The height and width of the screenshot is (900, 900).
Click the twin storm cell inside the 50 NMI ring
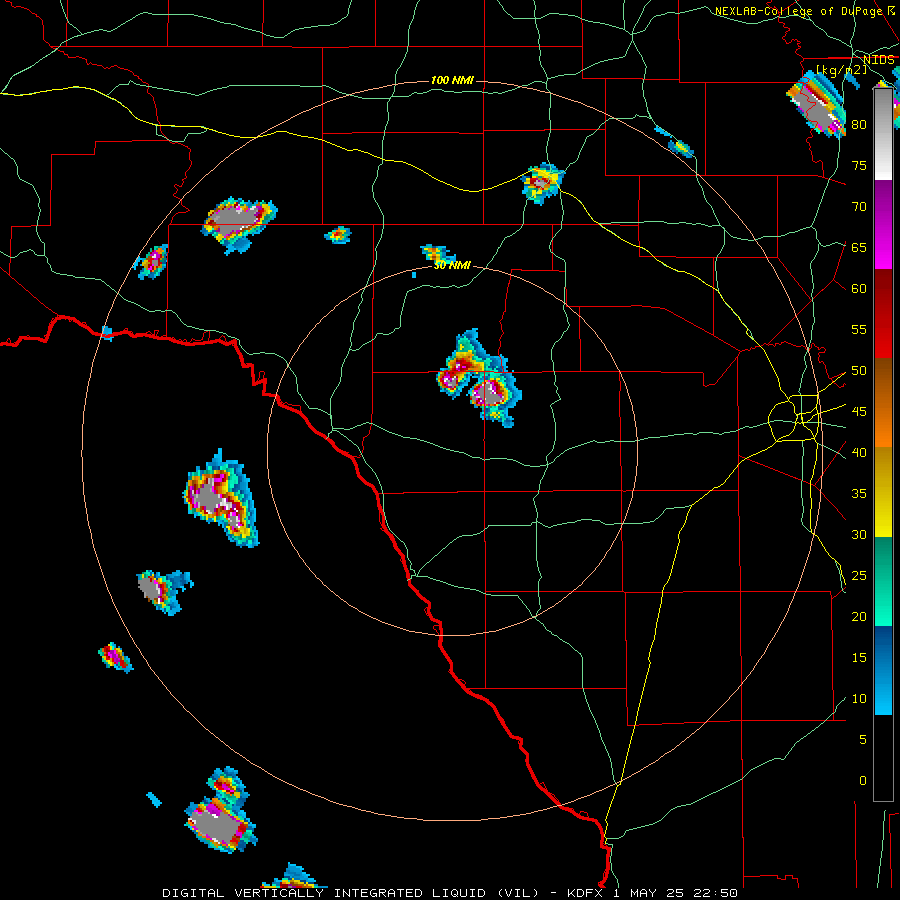coord(479,379)
